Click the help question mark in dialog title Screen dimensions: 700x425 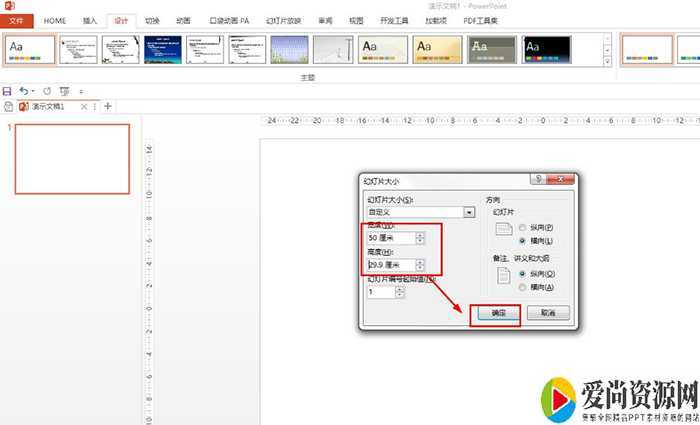tap(539, 180)
